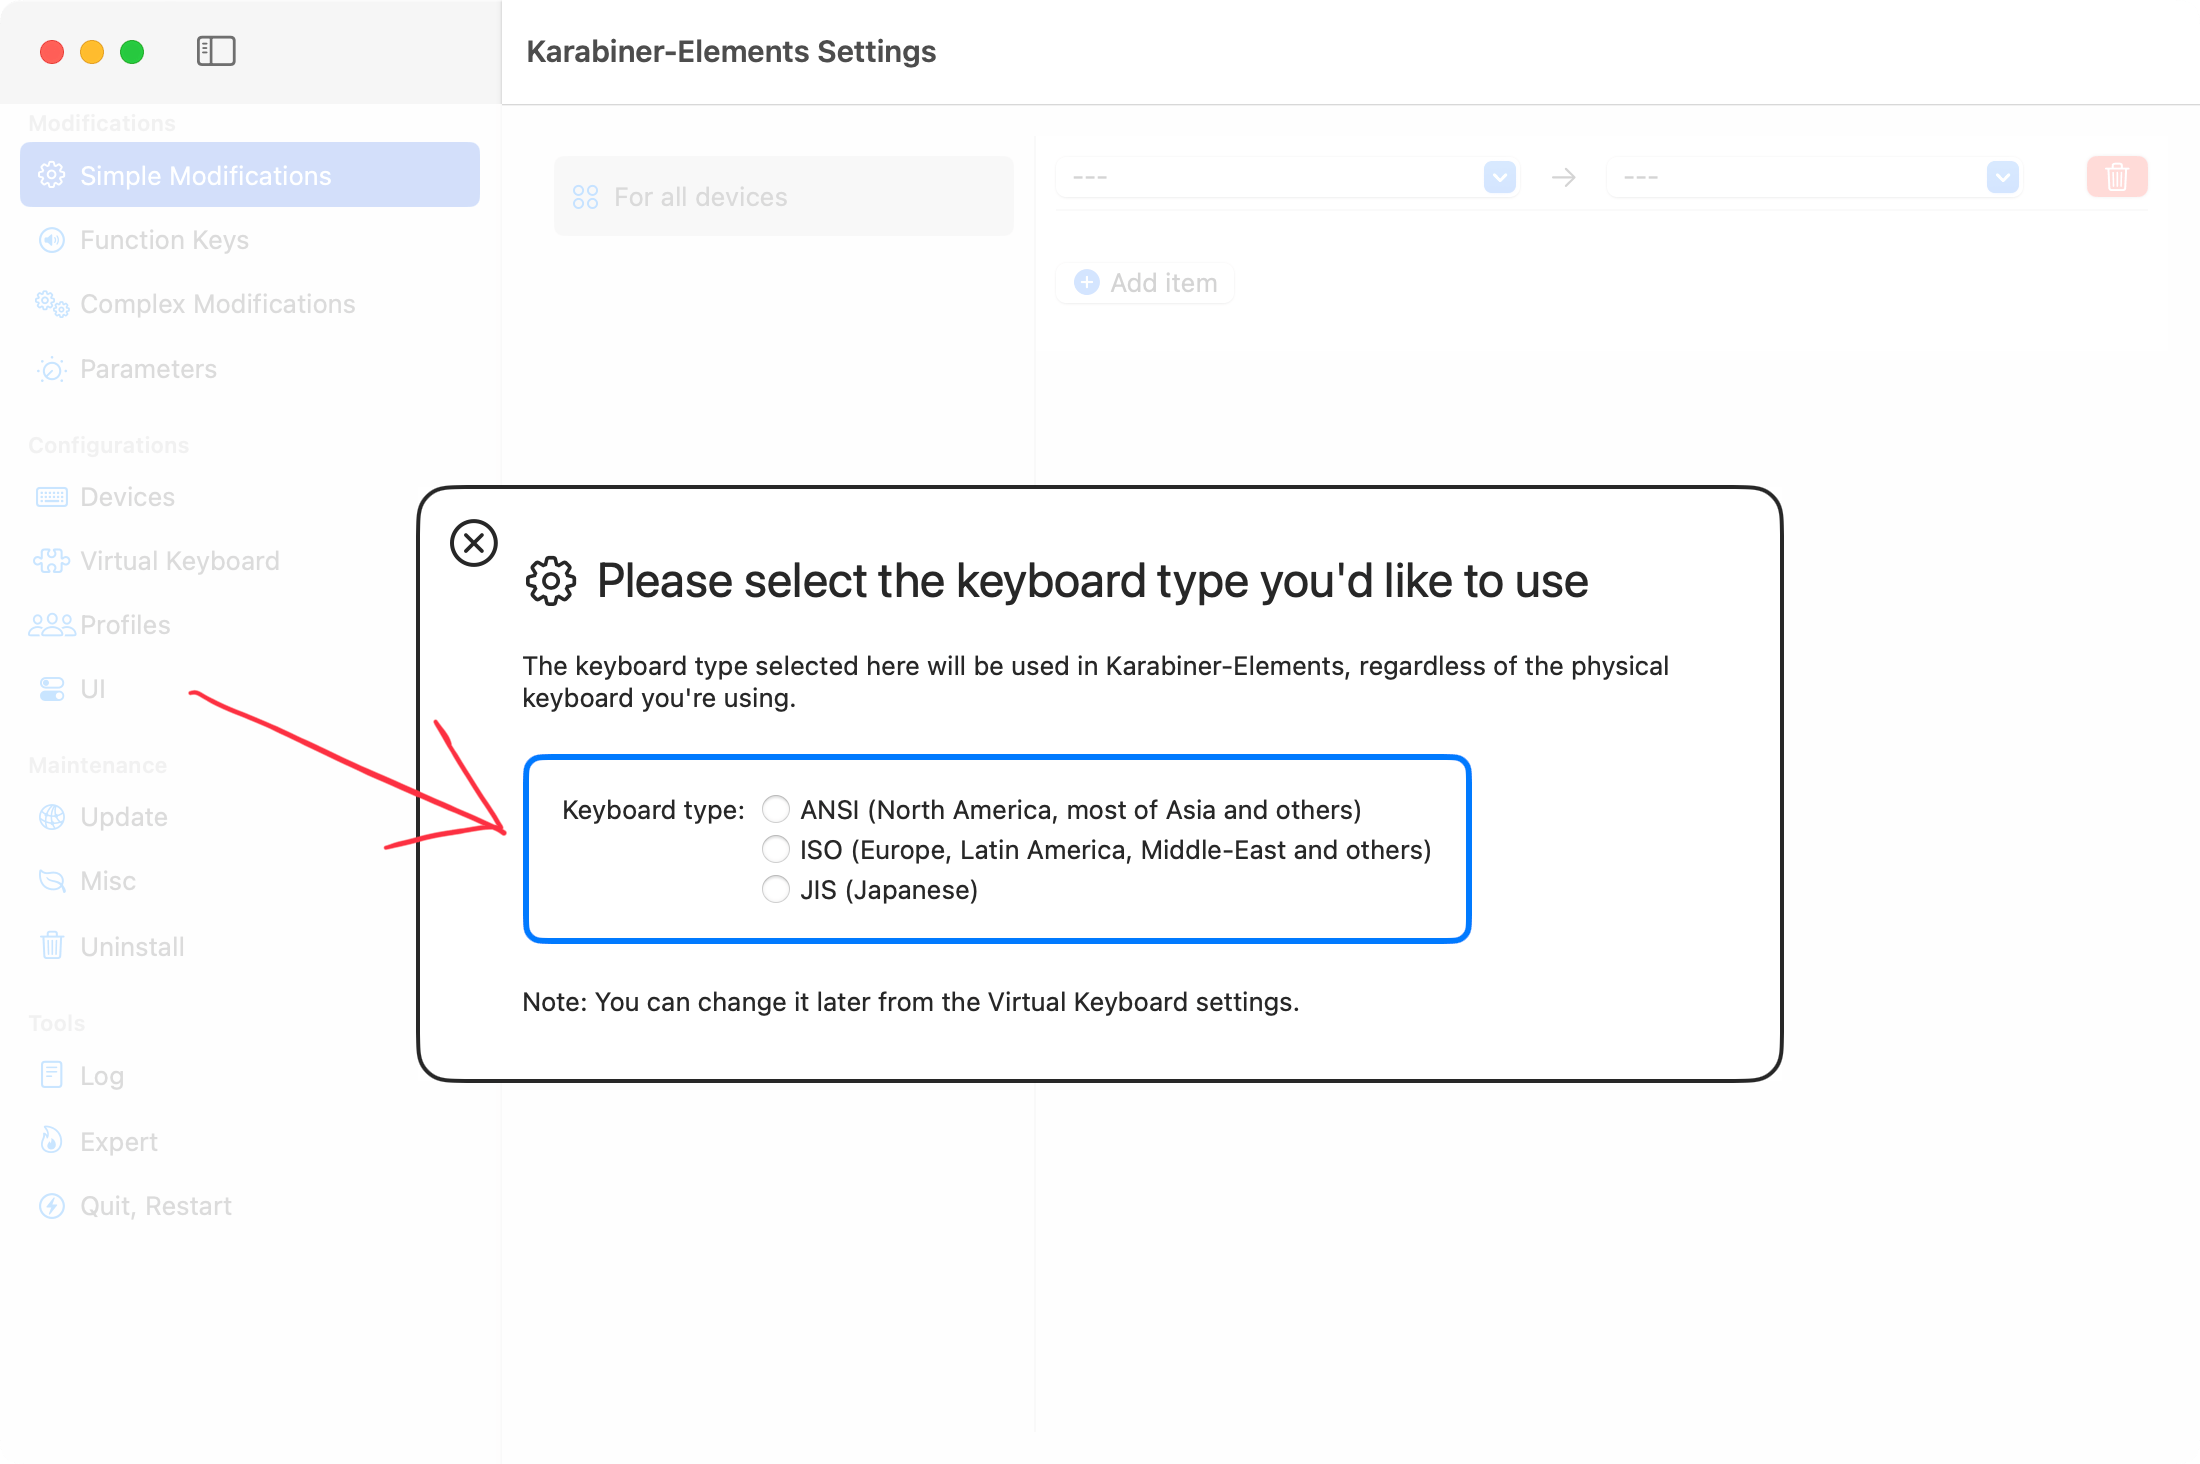The height and width of the screenshot is (1464, 2200).
Task: Open Parameters section
Action: click(250, 369)
